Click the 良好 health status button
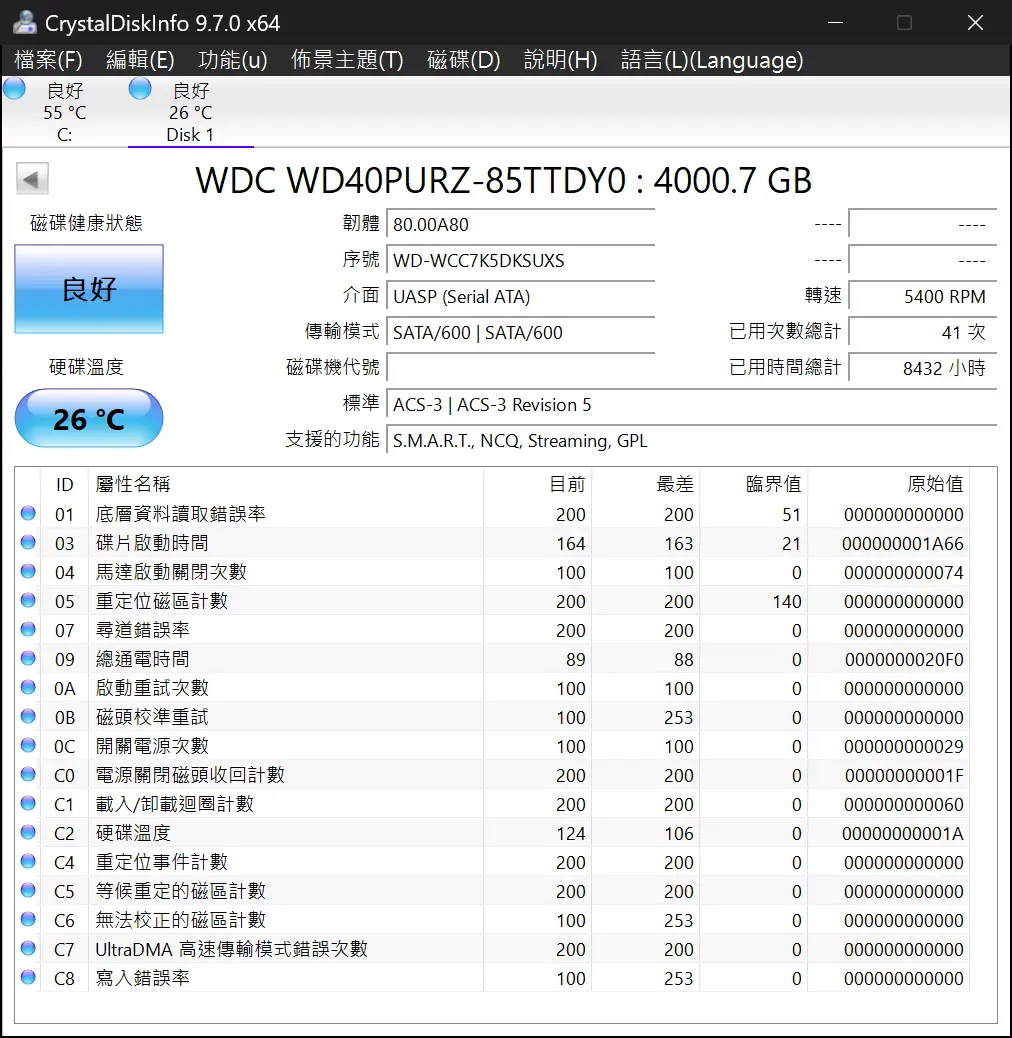The width and height of the screenshot is (1012, 1038). 89,289
